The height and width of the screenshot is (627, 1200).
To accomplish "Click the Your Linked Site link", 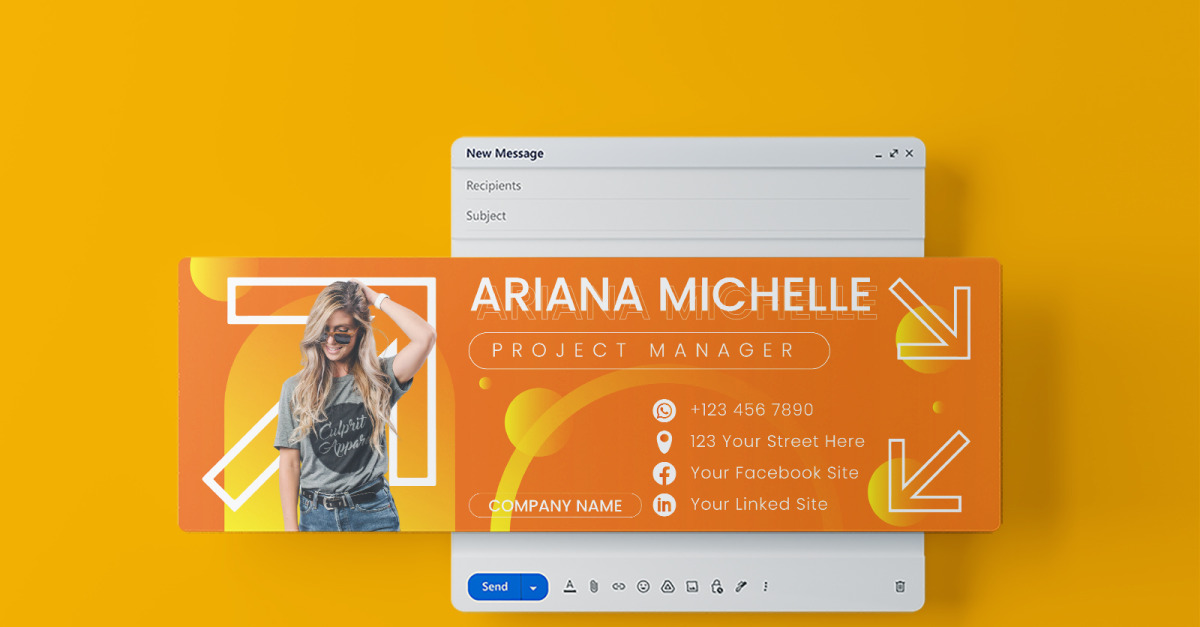I will pos(758,504).
